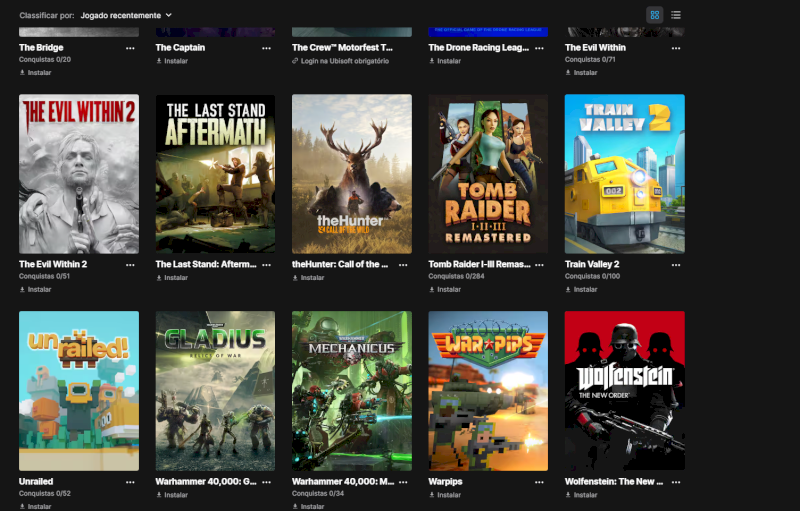
Task: Open Tomb Raider I-III Remastered cover
Action: point(488,174)
